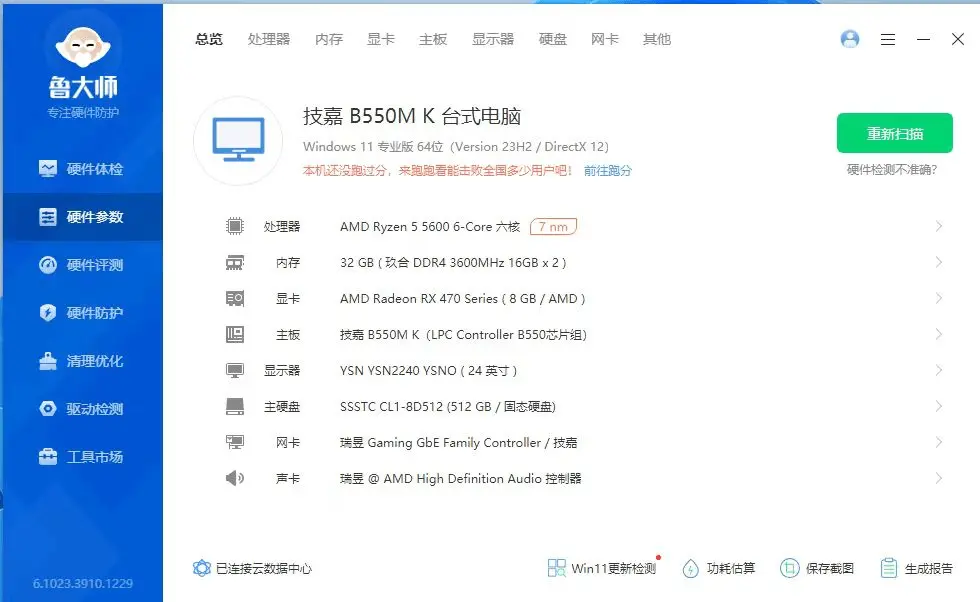The image size is (980, 602).
Task: Click the desktop computer monitor icon
Action: (x=238, y=141)
